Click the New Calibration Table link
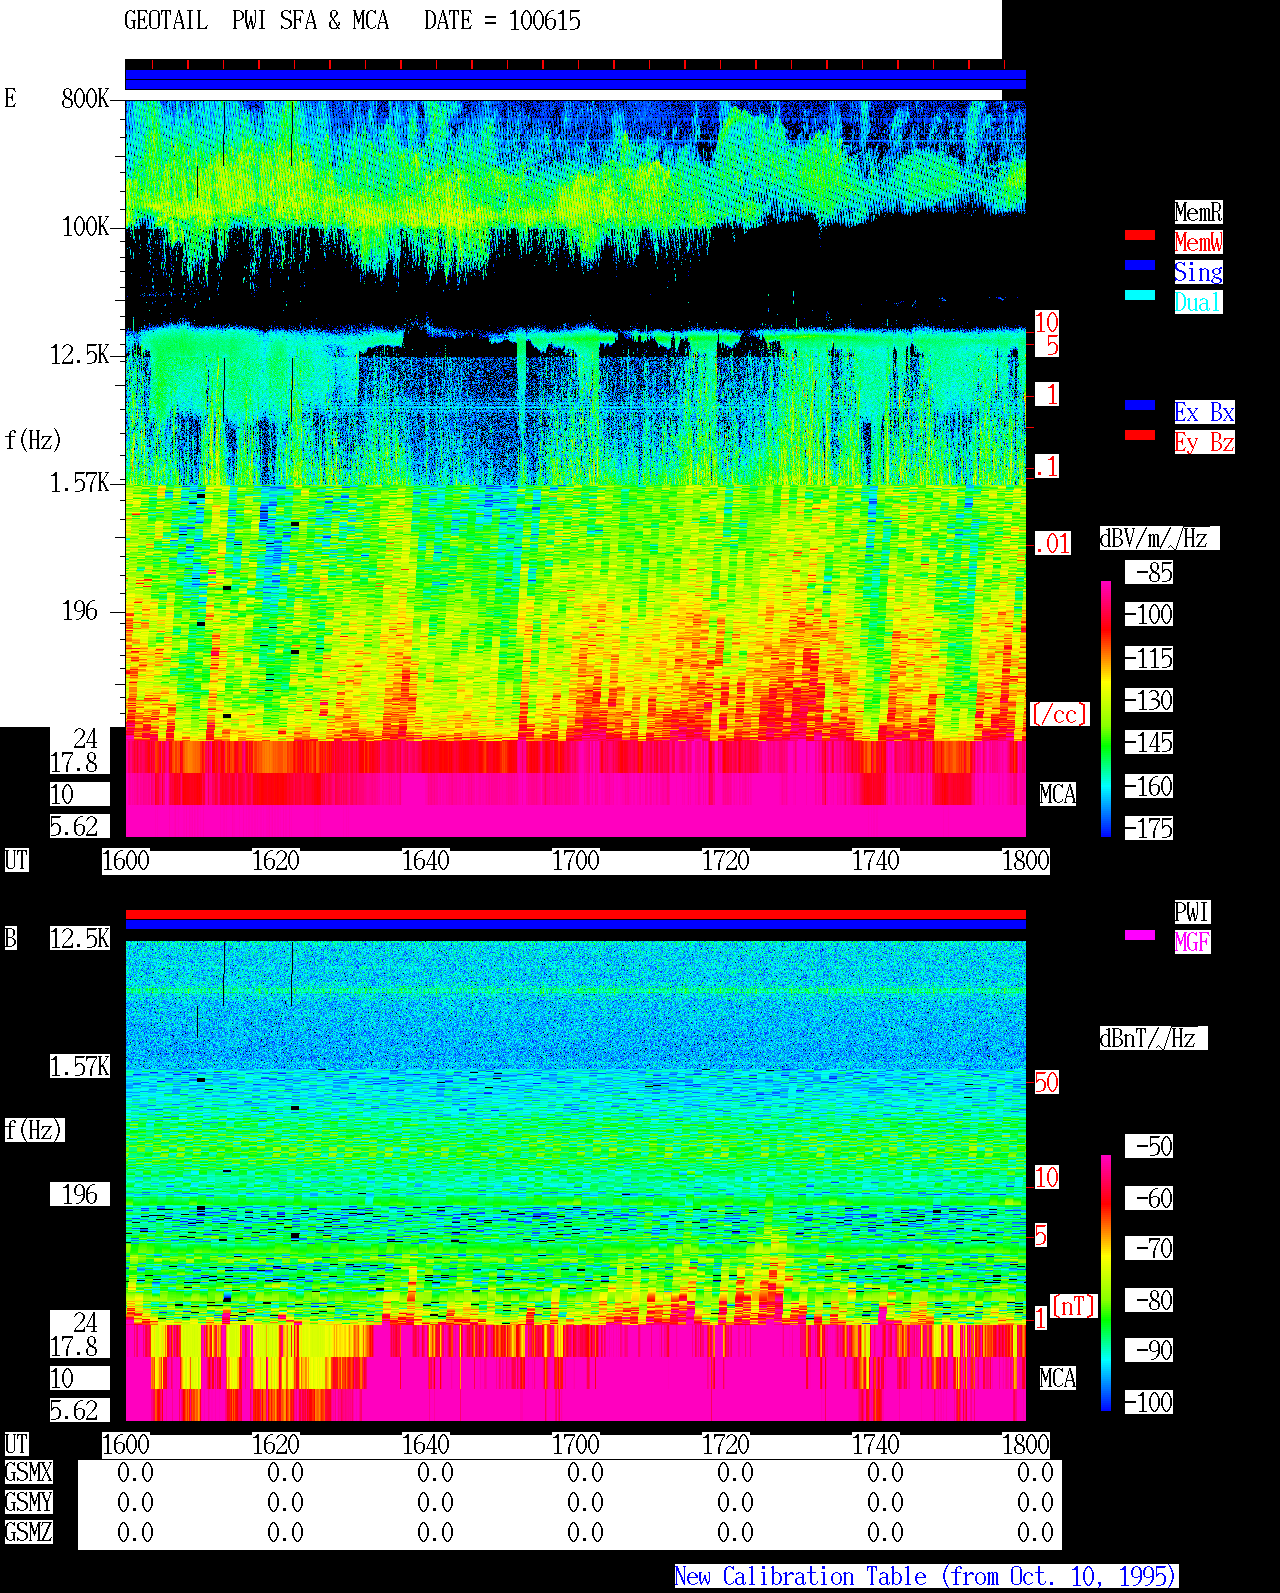The height and width of the screenshot is (1593, 1280). point(926,1577)
